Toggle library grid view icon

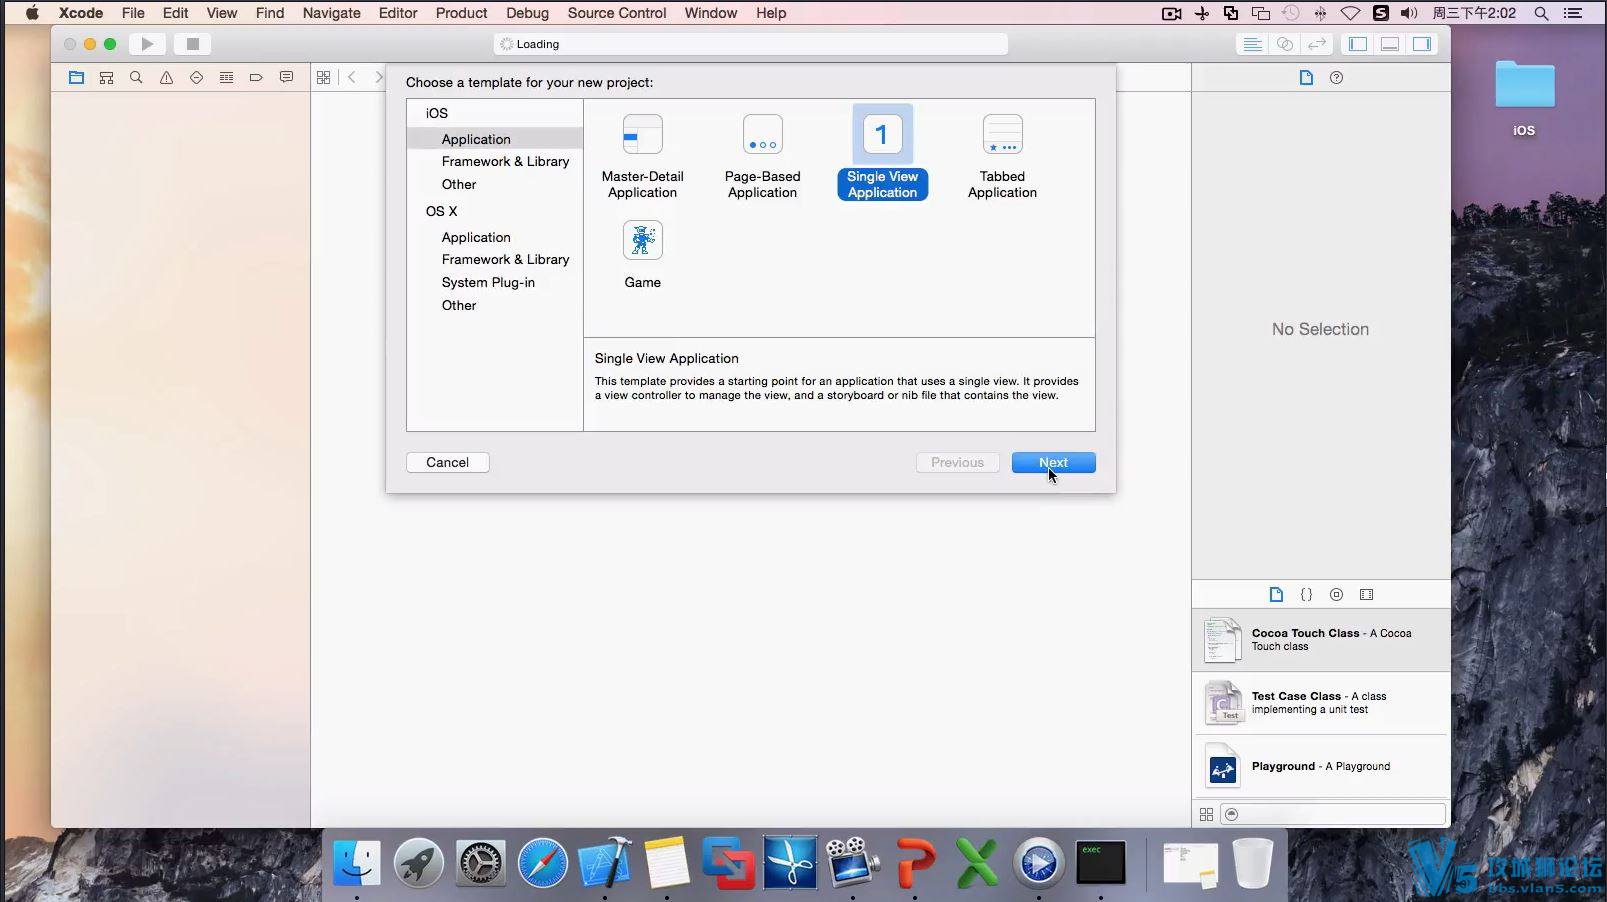click(x=1206, y=814)
